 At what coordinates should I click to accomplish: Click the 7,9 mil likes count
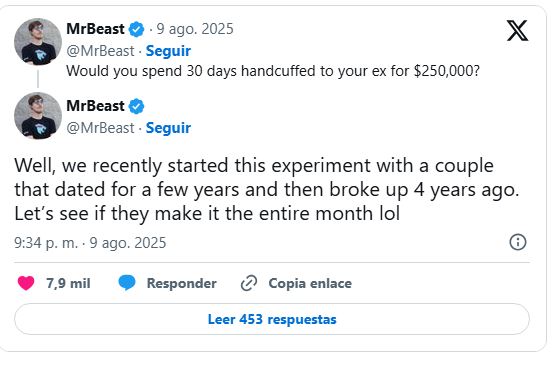(68, 283)
